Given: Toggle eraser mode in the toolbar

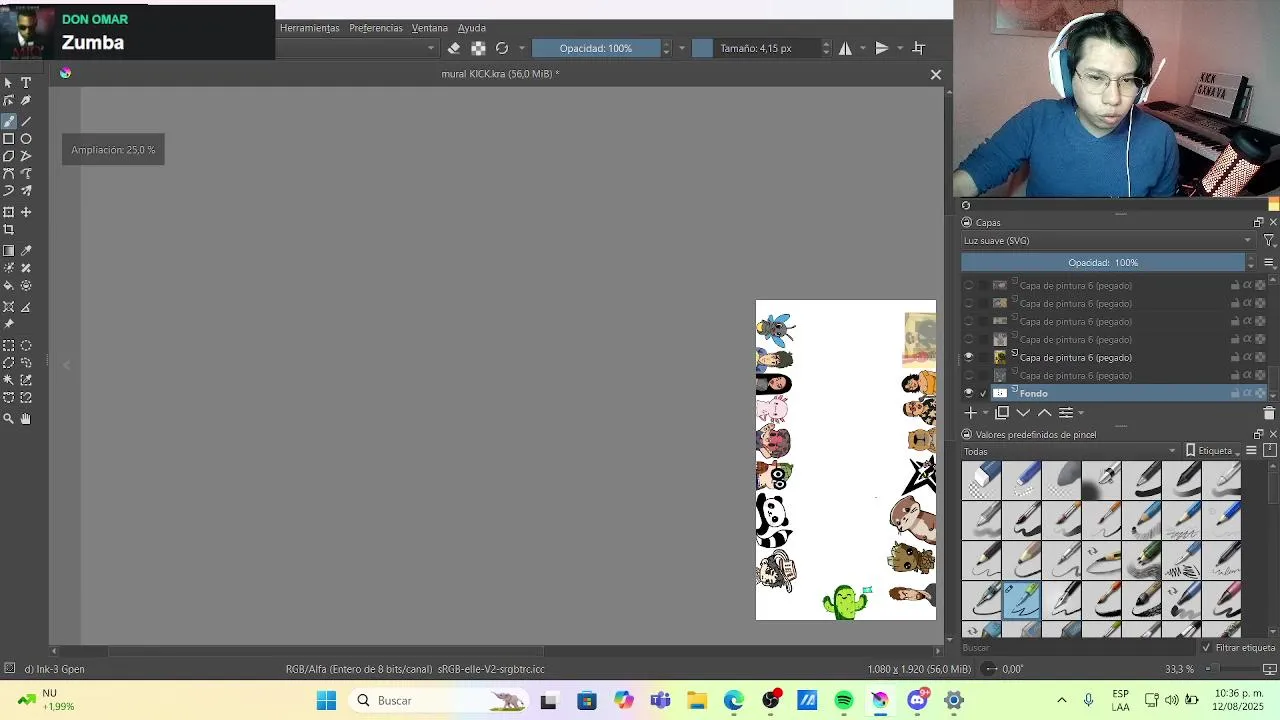Looking at the screenshot, I should [x=454, y=48].
